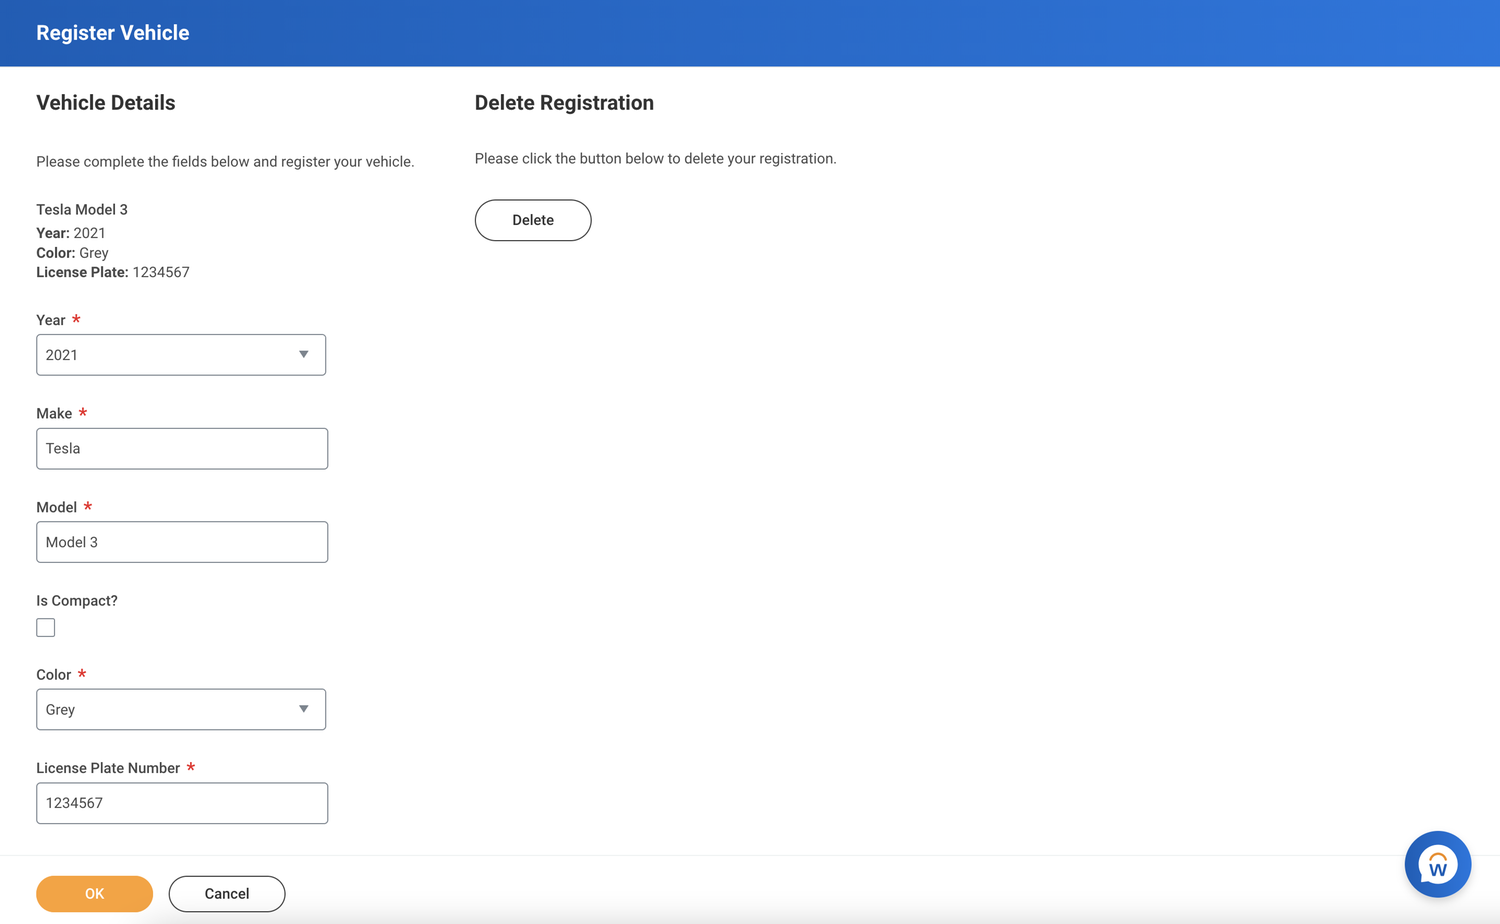Image resolution: width=1500 pixels, height=924 pixels.
Task: Click the Vehicle Details heading
Action: 105,102
